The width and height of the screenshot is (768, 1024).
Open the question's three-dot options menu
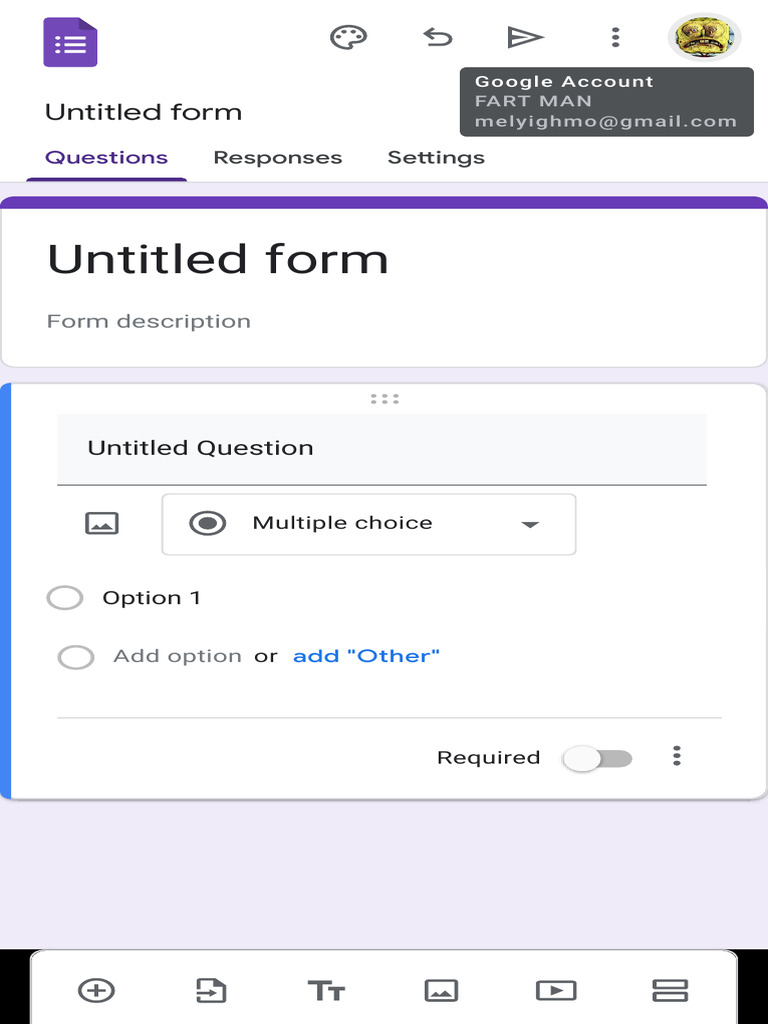point(677,756)
